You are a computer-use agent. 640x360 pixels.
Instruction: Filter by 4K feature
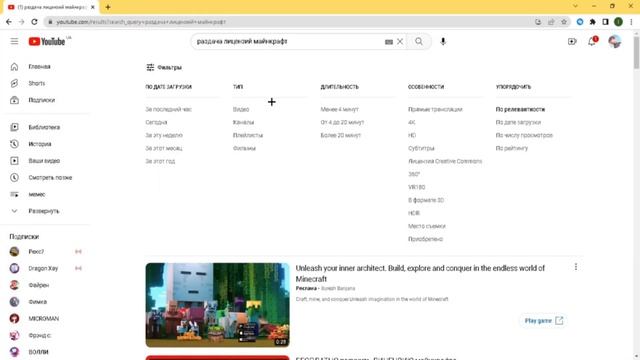[411, 122]
